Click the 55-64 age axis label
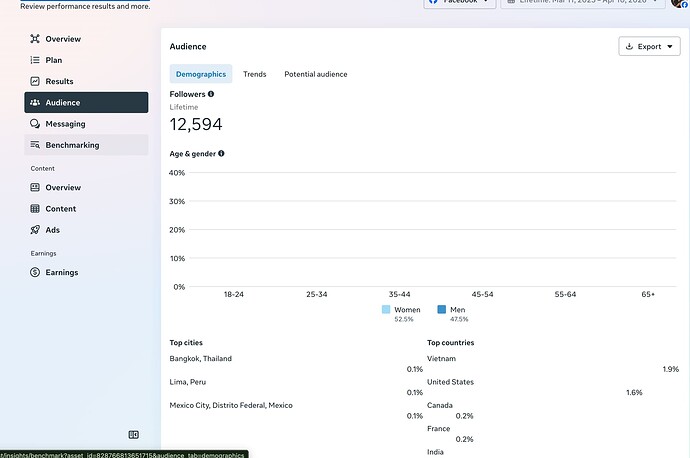This screenshot has height=458, width=690. 565,294
